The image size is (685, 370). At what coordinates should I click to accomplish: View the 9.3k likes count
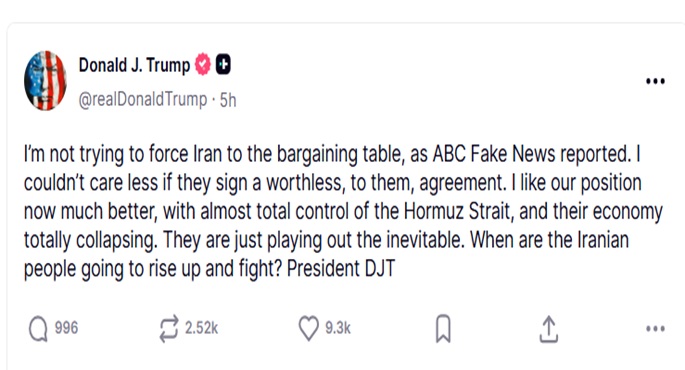tap(338, 328)
